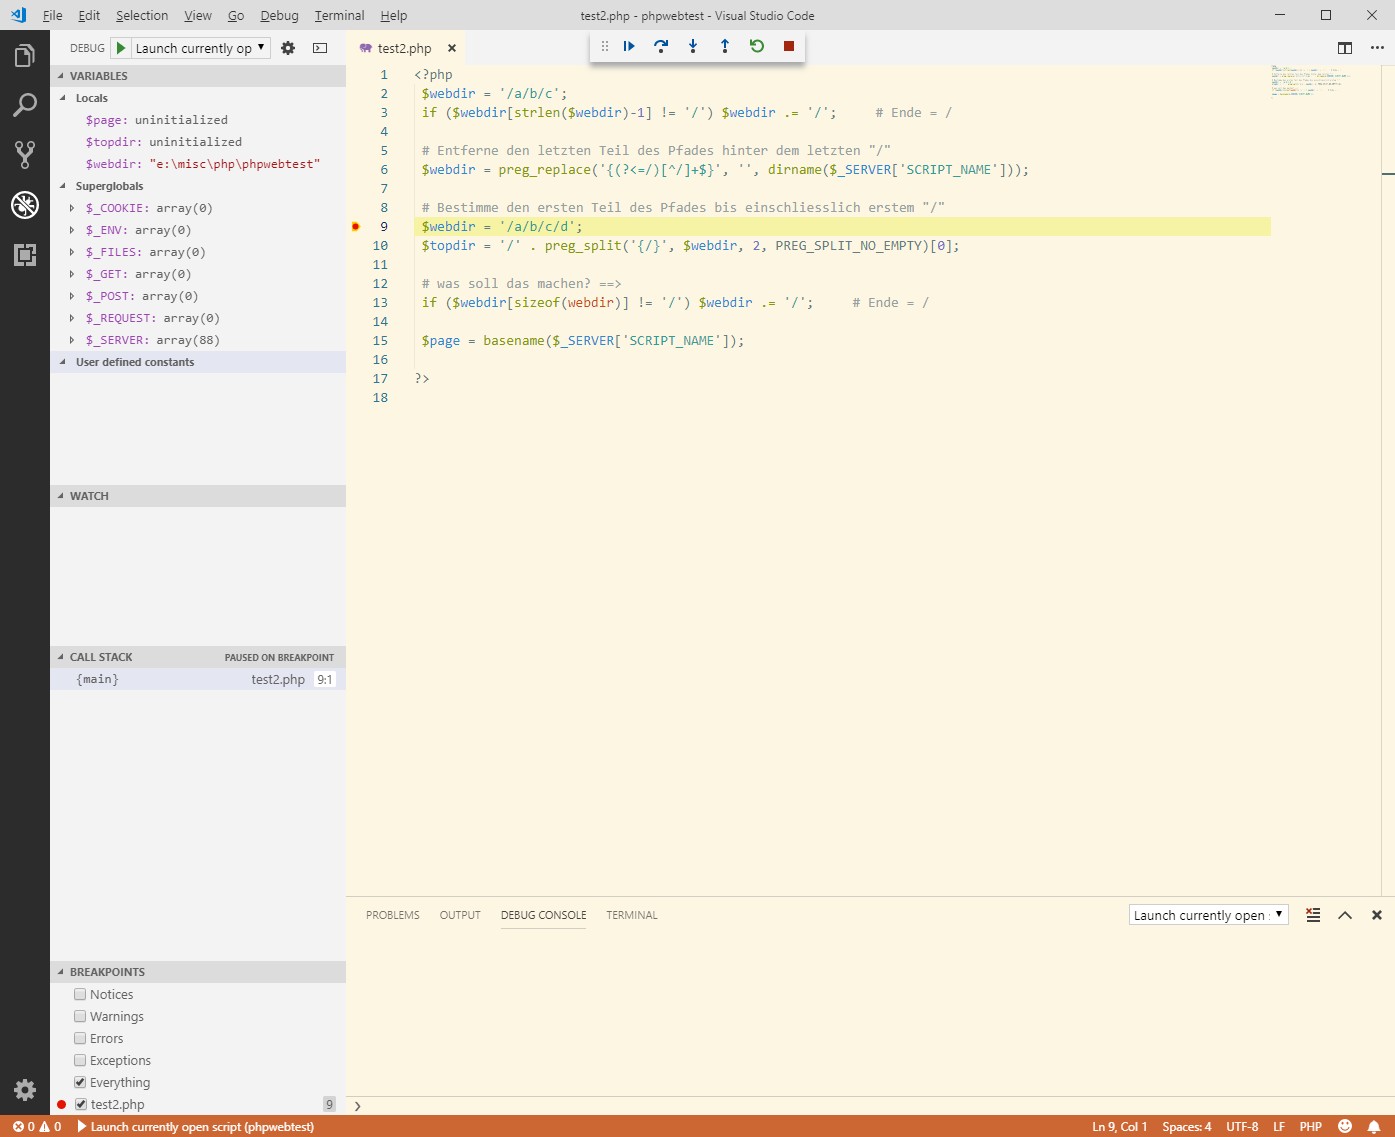Open the Explorer view in activity bar

coord(25,56)
